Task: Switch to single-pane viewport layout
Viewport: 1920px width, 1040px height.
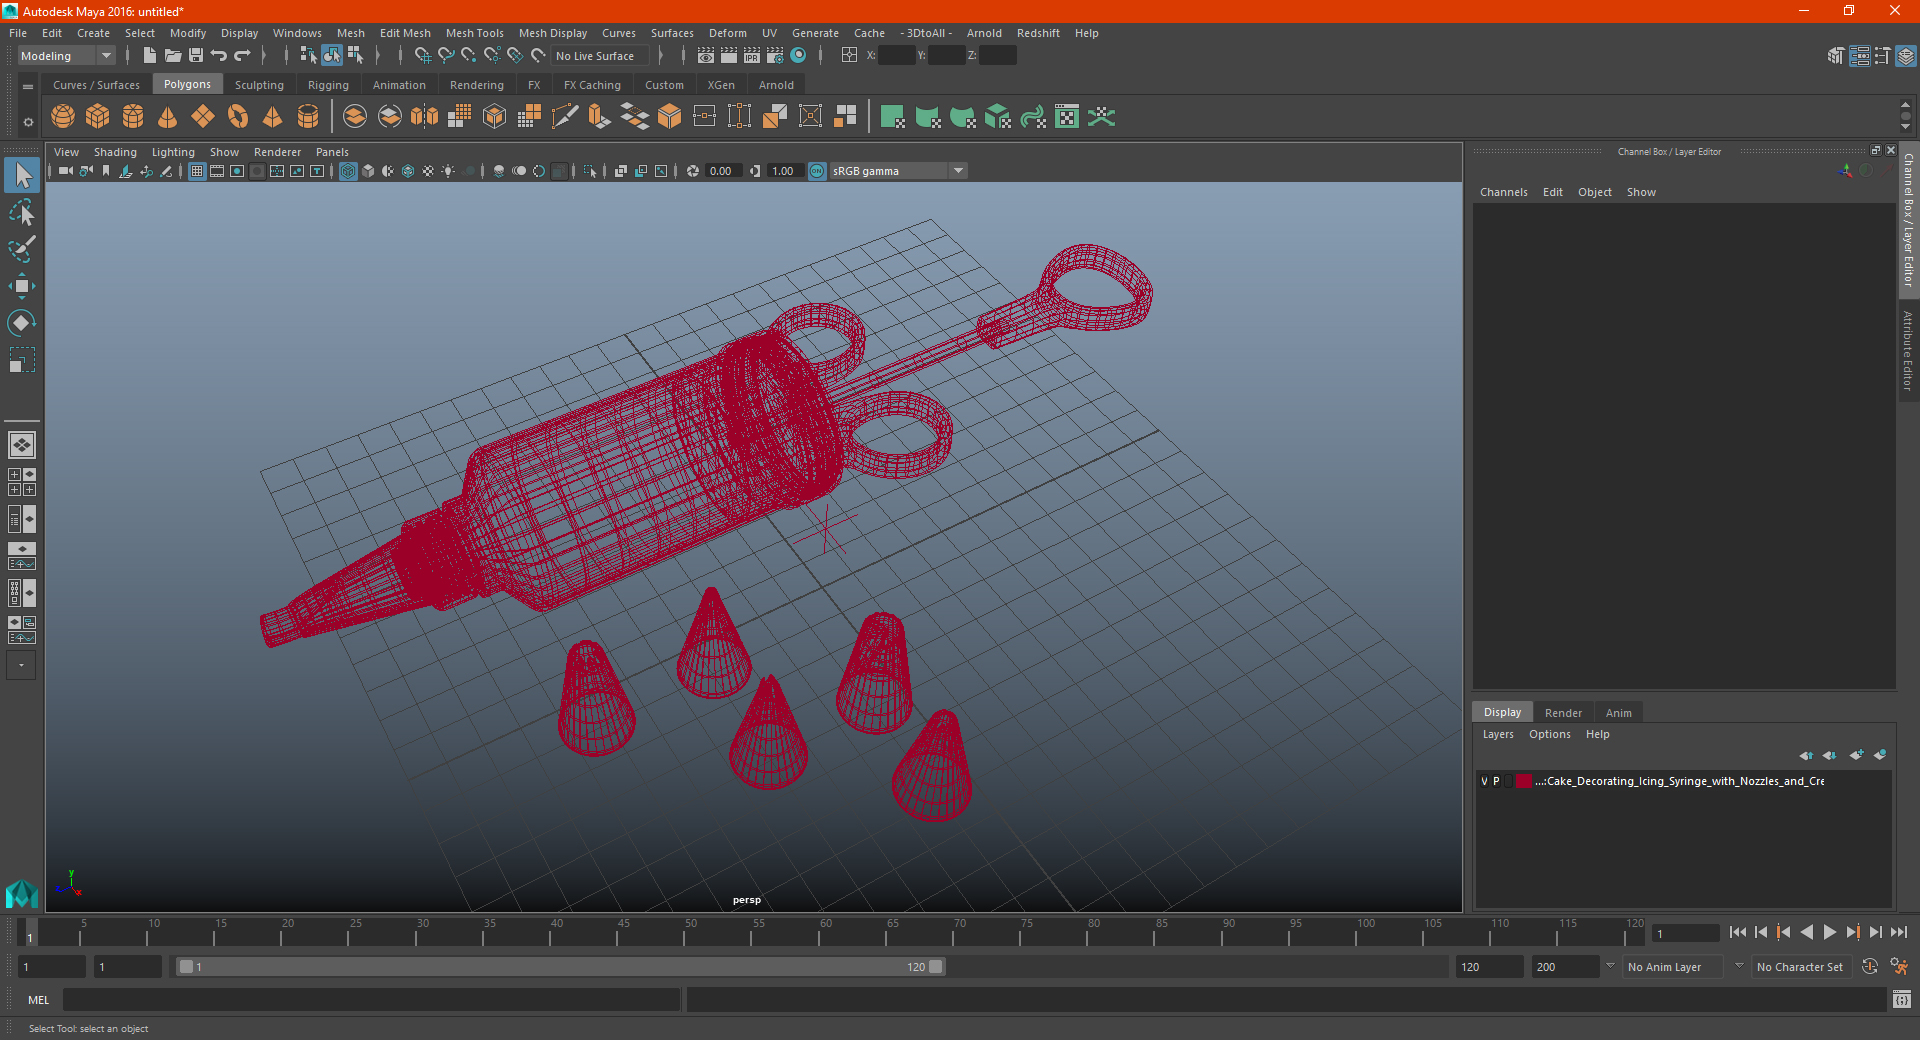Action: tap(22, 445)
